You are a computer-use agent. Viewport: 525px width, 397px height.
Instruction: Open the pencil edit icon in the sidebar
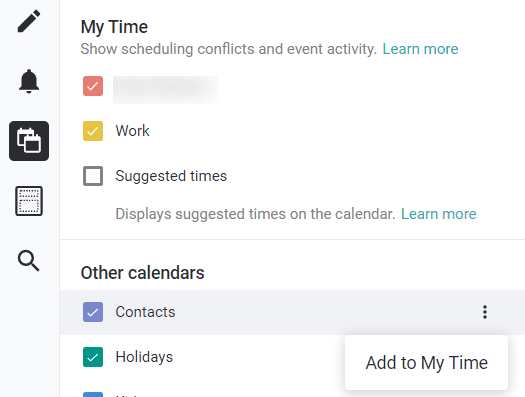point(29,21)
